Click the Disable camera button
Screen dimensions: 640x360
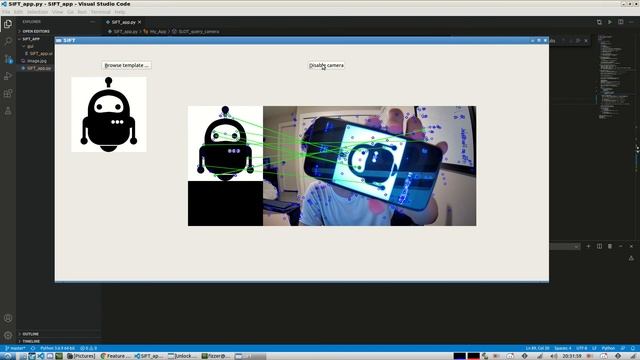[x=326, y=65]
